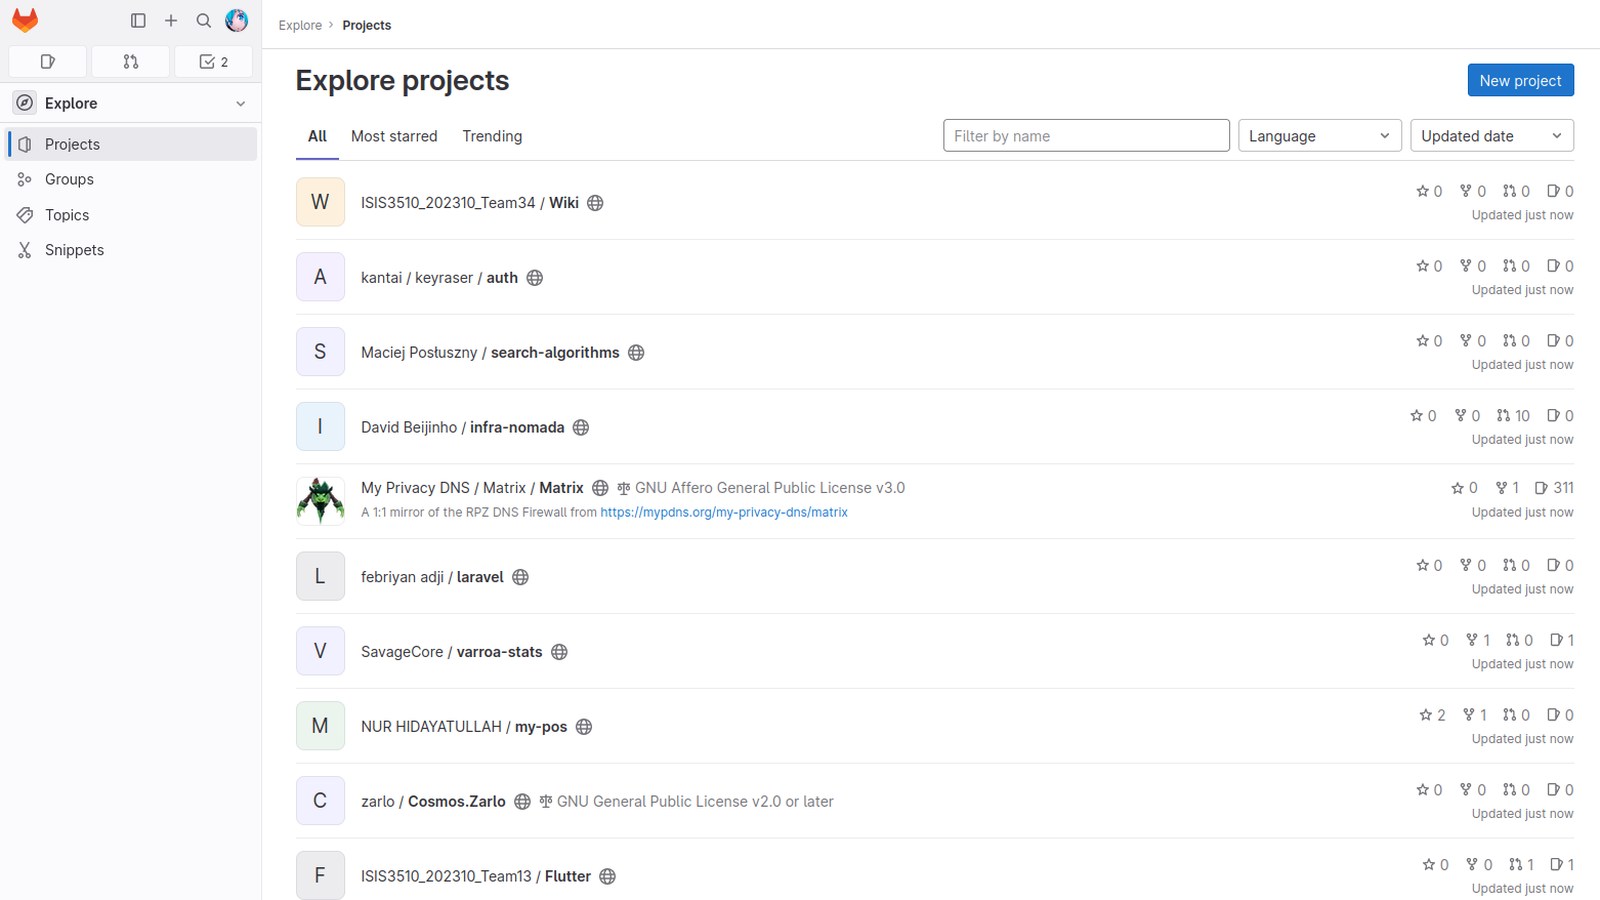Open Topics in the sidebar
The image size is (1600, 900).
(131, 215)
